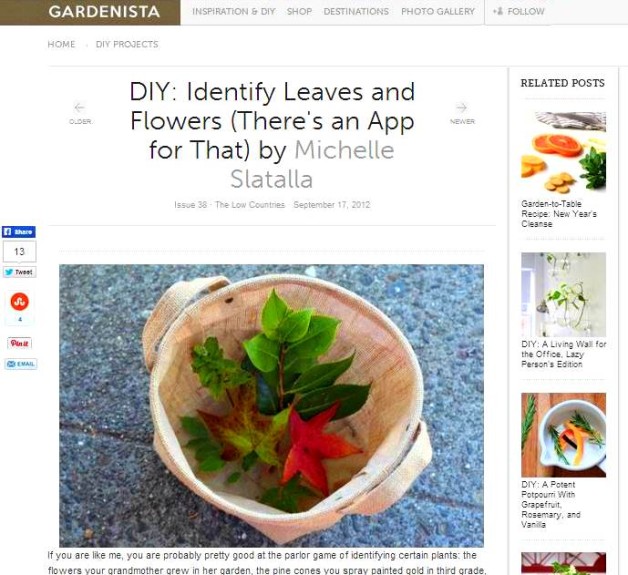Screen dimensions: 628x575
Task: Click the Gardenista logo
Action: pos(104,12)
